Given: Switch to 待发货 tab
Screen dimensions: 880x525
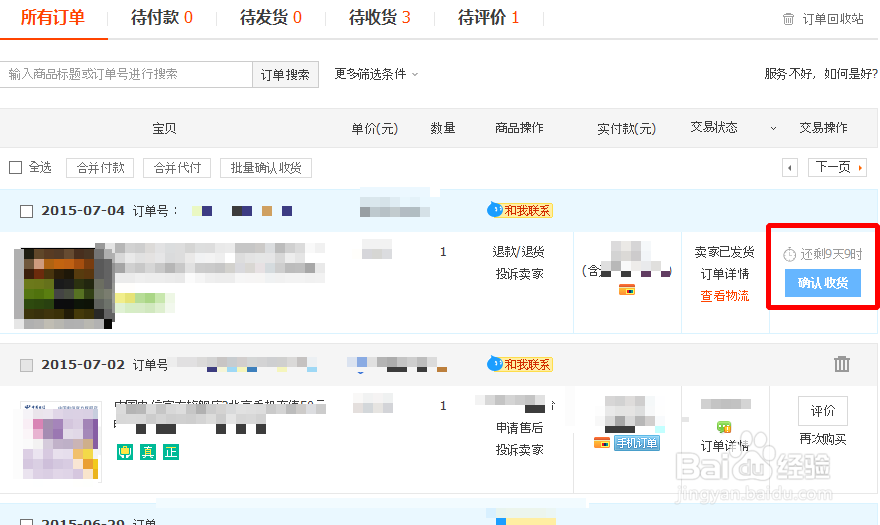Looking at the screenshot, I should pos(271,17).
